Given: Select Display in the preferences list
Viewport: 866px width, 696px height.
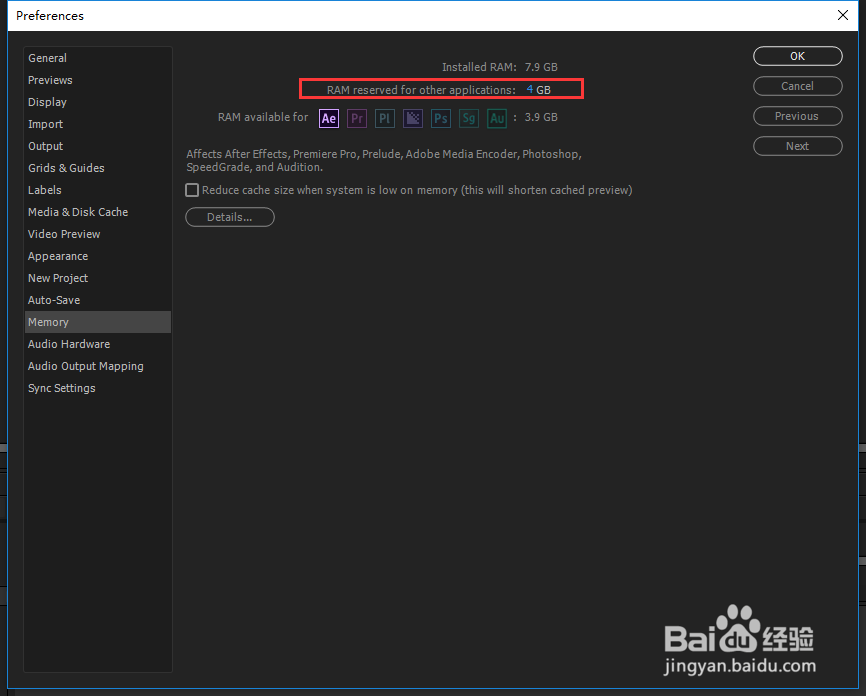Looking at the screenshot, I should click(98, 102).
